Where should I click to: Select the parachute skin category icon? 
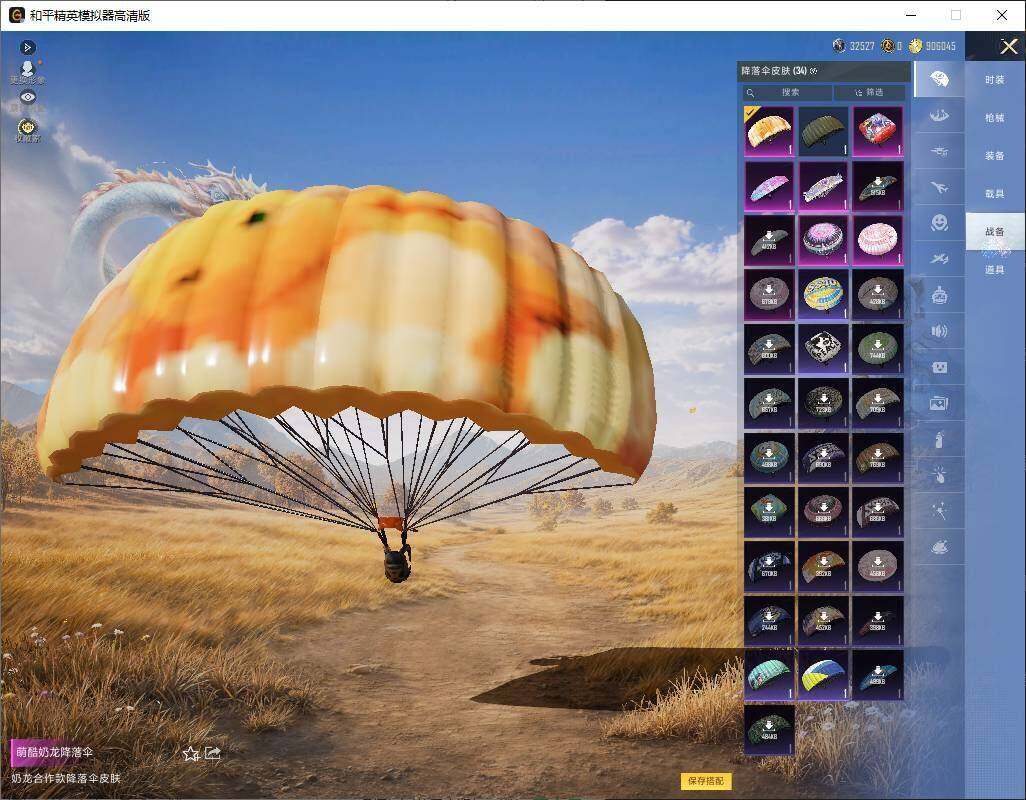(939, 80)
